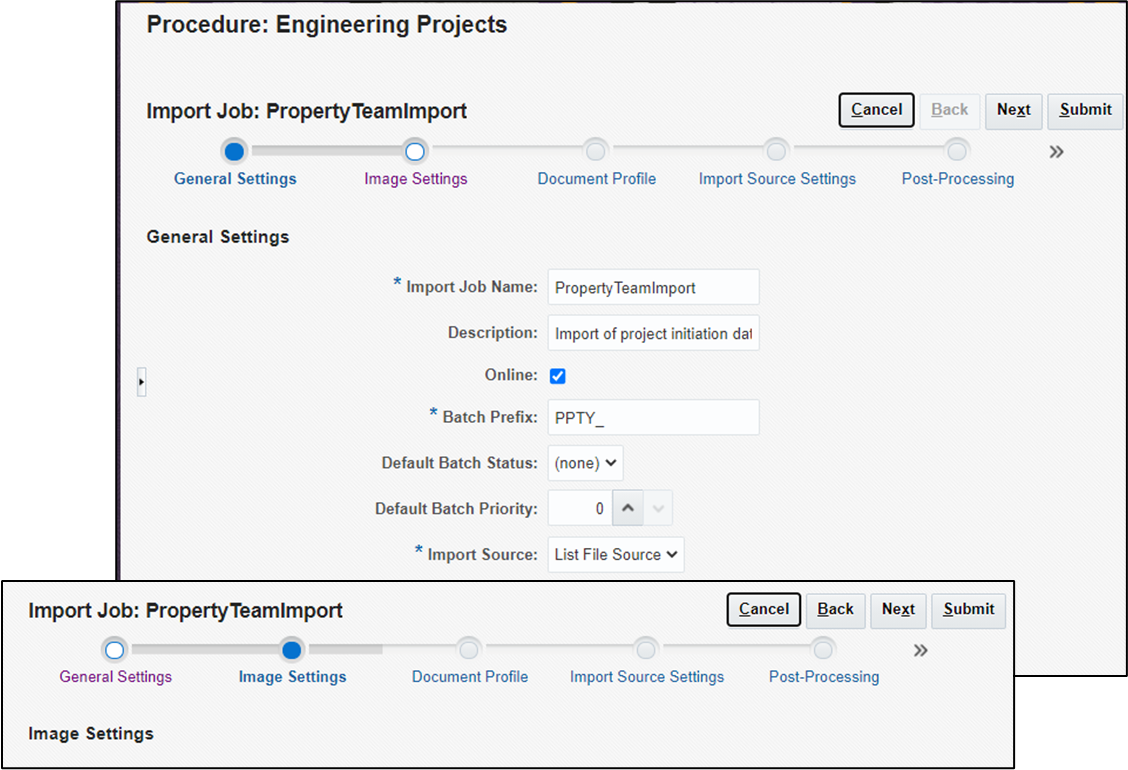Open the Import Source dropdown
Screen dimensions: 1128x770
click(x=615, y=554)
